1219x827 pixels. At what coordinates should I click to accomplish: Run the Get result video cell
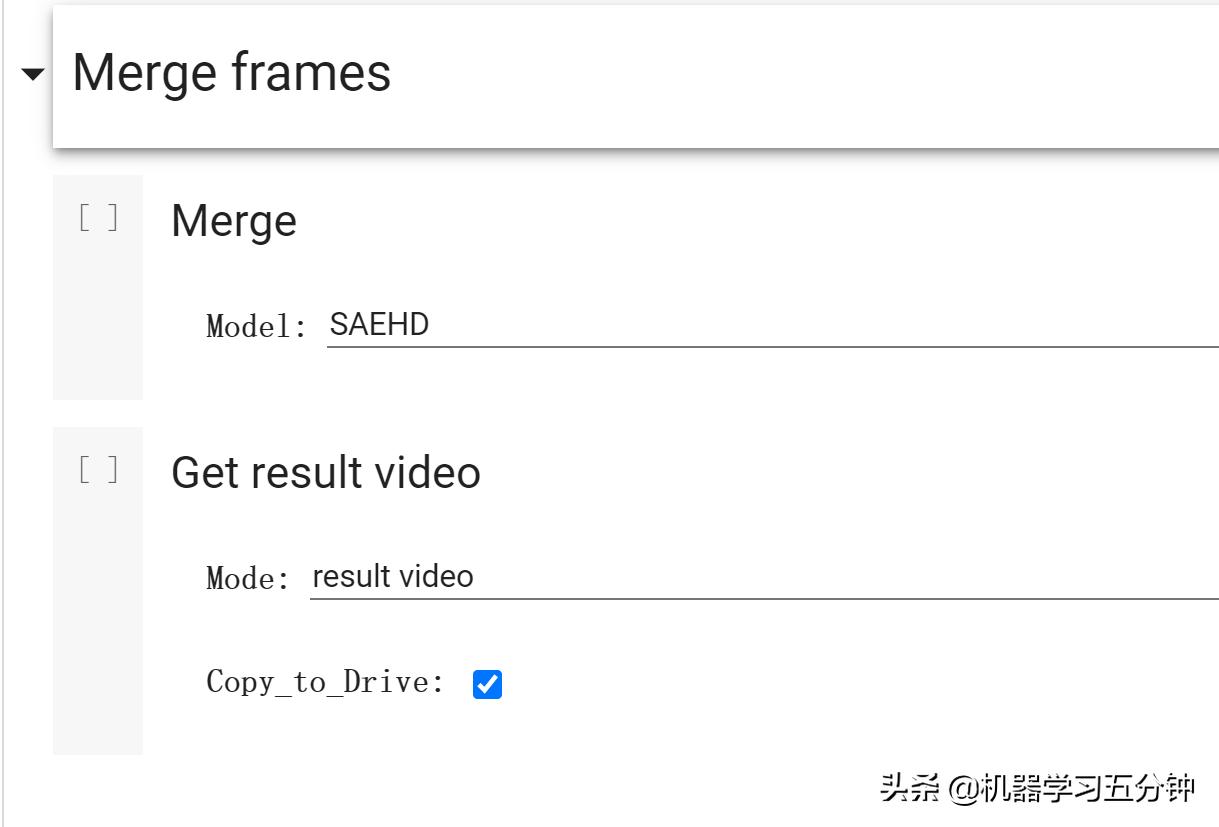tap(98, 469)
